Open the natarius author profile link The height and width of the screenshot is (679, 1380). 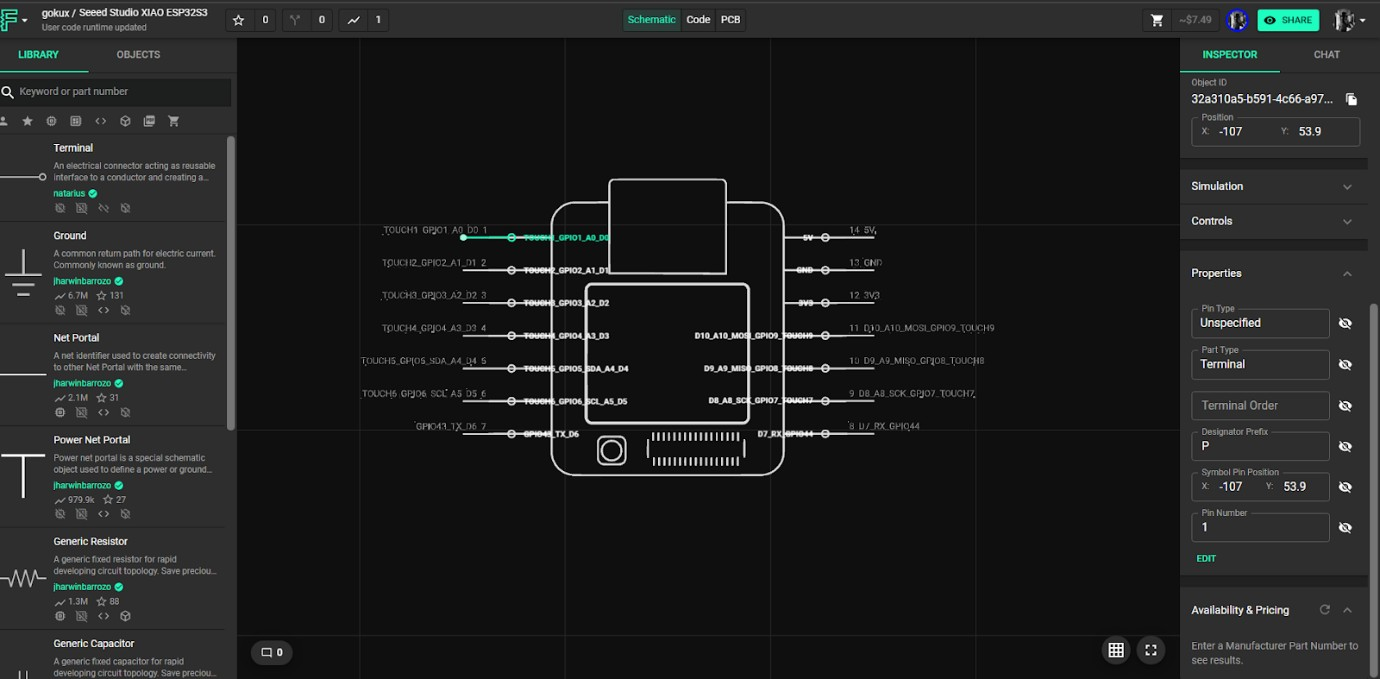69,193
